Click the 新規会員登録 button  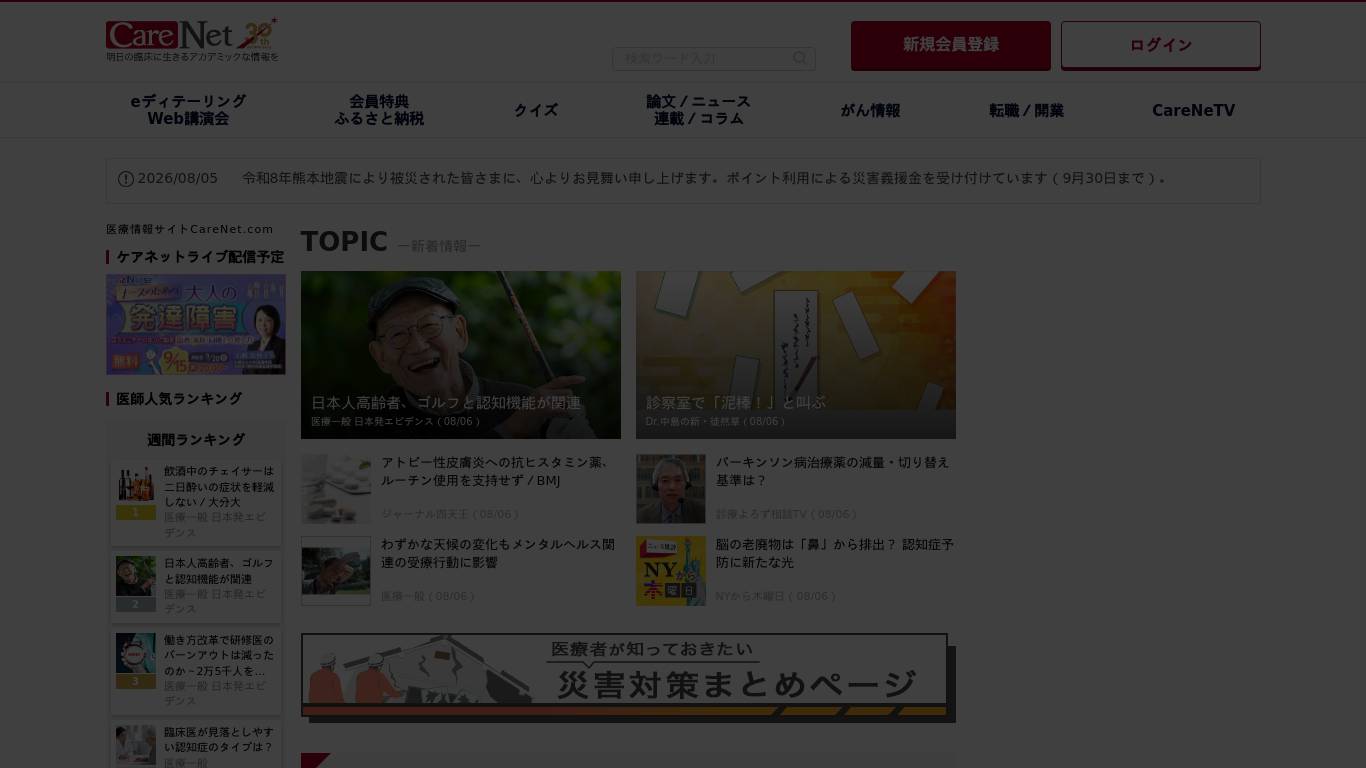click(951, 45)
